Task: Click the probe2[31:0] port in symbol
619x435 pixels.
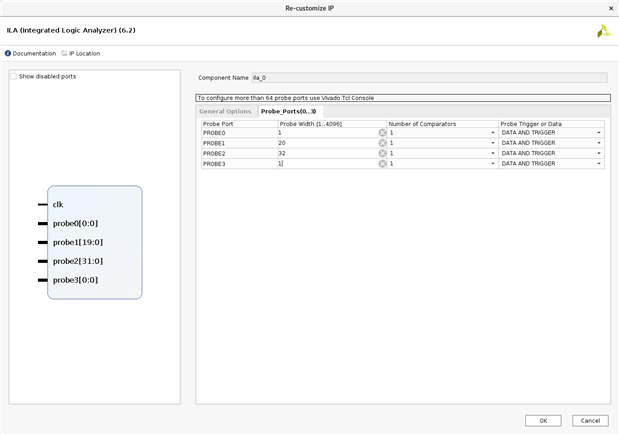Action: coord(78,261)
